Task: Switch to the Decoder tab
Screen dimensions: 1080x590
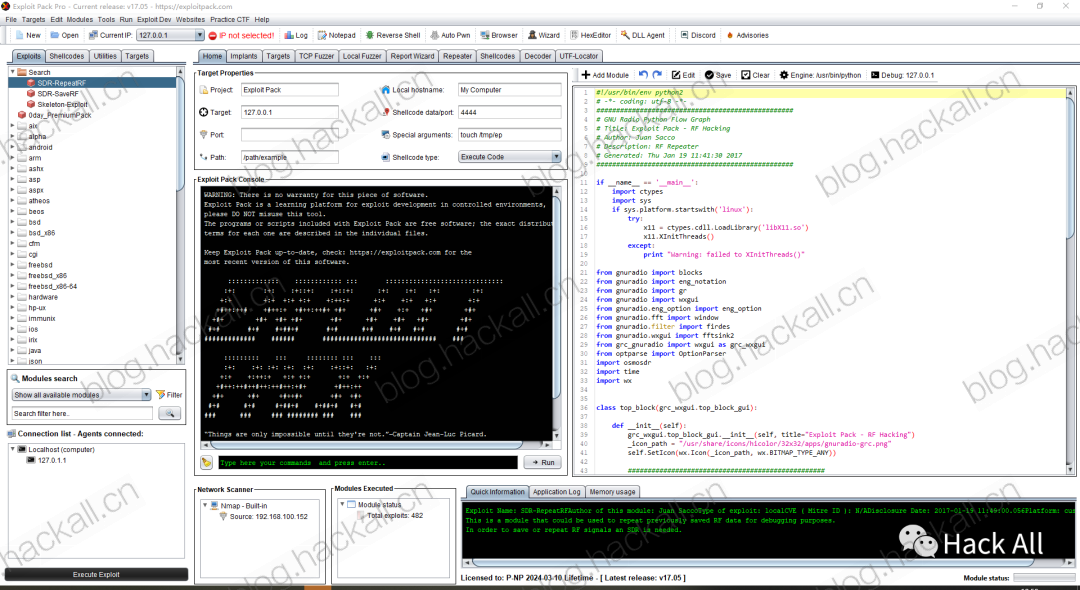Action: click(537, 56)
